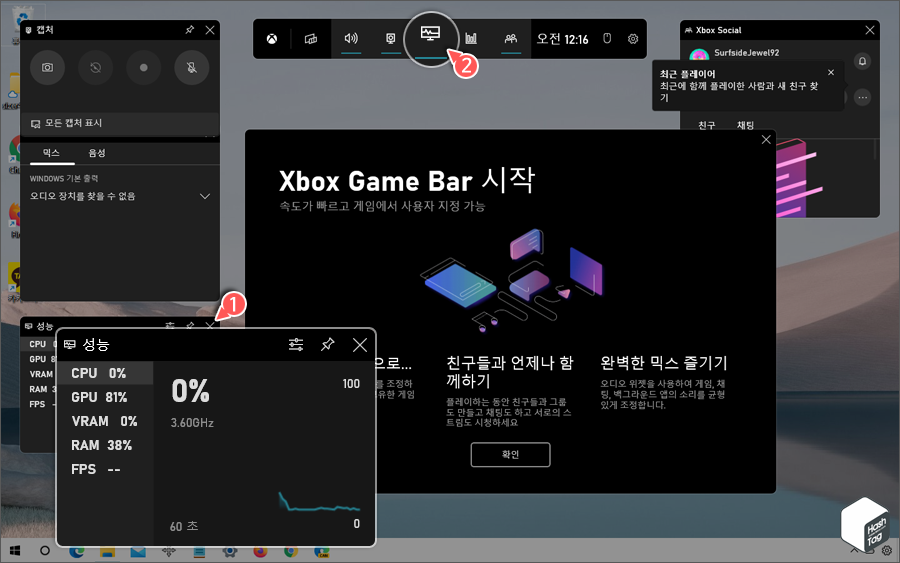Screen dimensions: 900x563
Task: Pin the Capture widget
Action: (x=189, y=29)
